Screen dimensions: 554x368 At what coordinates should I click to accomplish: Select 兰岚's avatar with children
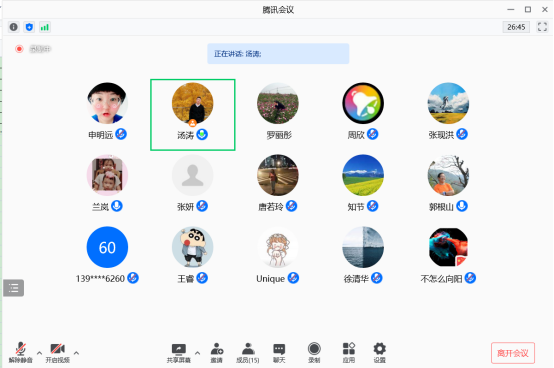pyautogui.click(x=107, y=175)
